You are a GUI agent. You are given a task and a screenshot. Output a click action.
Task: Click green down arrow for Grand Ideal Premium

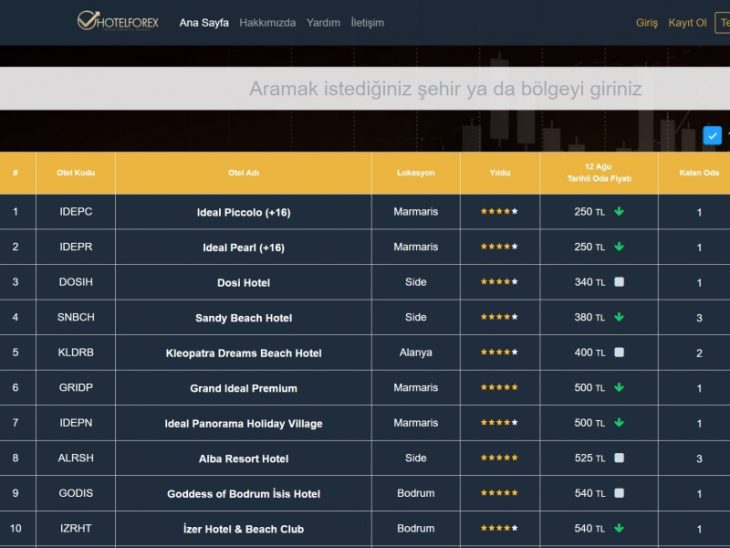pyautogui.click(x=619, y=388)
